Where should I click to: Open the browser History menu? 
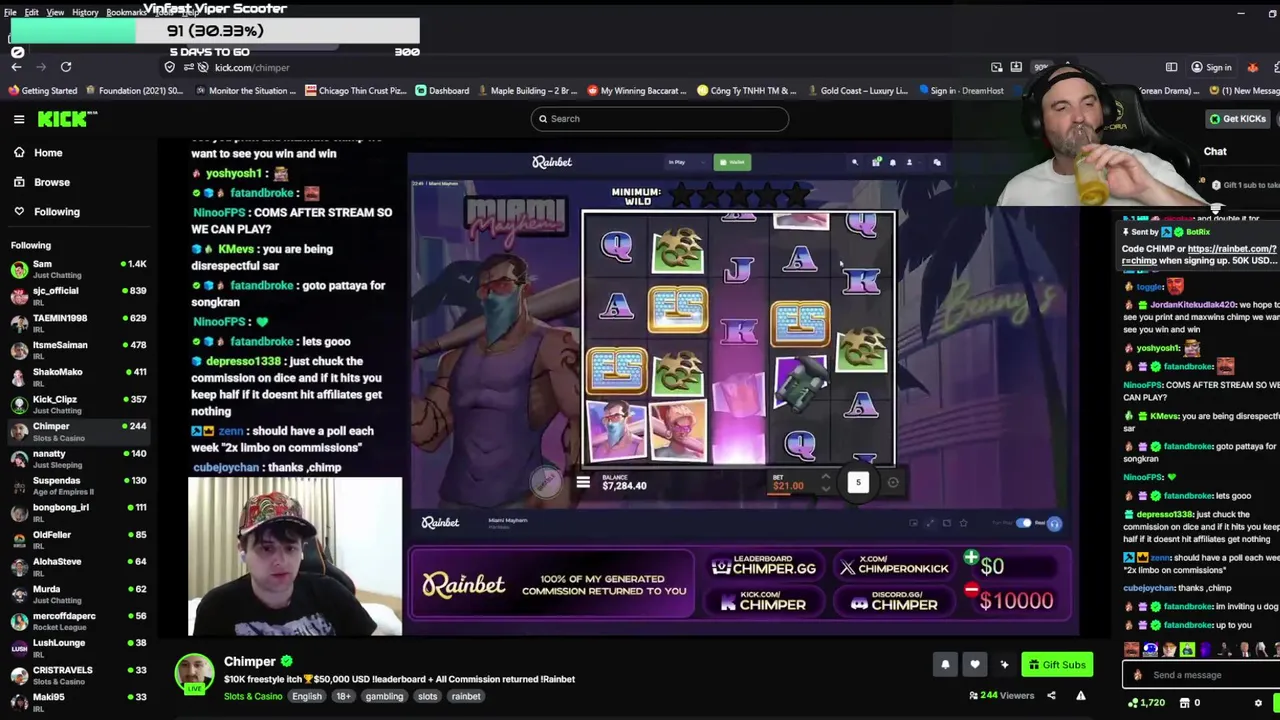coord(85,13)
